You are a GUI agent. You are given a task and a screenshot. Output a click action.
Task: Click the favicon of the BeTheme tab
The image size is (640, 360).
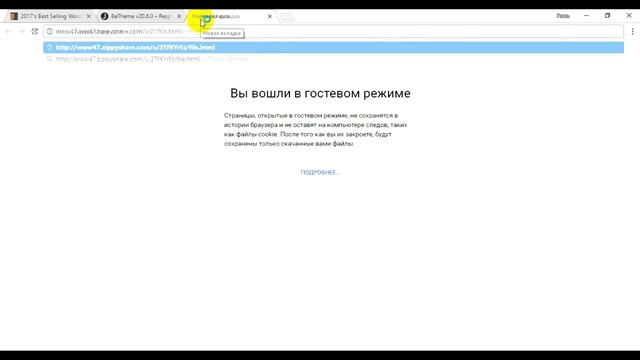point(104,16)
